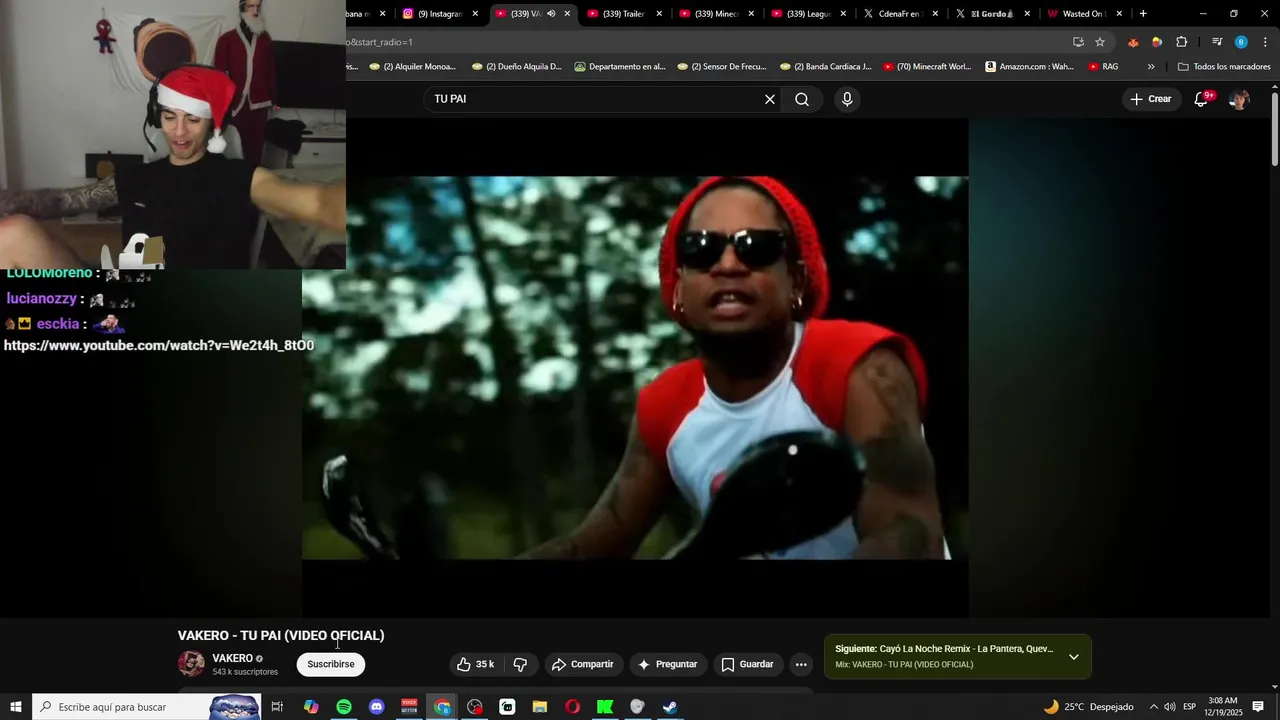1280x720 pixels.
Task: Open the Windows notification center icon
Action: (x=1259, y=707)
